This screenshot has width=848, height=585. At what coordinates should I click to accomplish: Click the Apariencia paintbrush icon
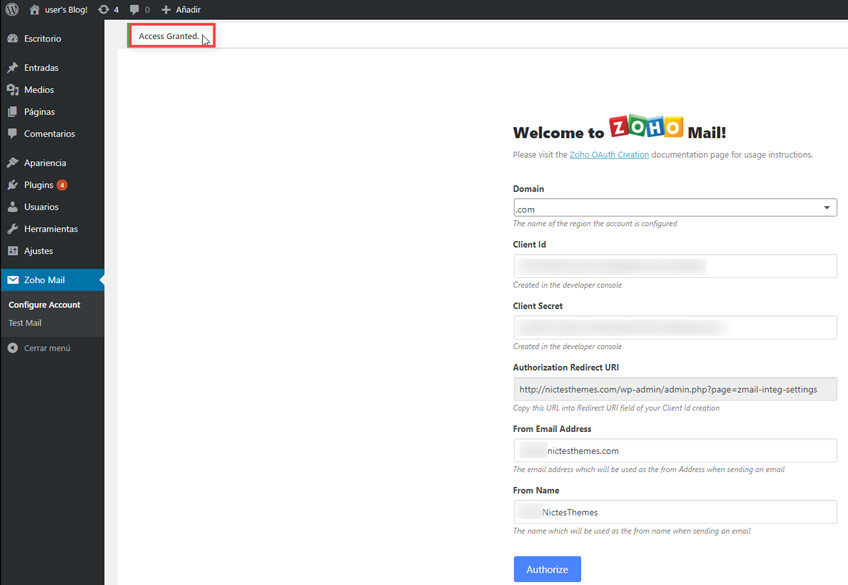[13, 163]
